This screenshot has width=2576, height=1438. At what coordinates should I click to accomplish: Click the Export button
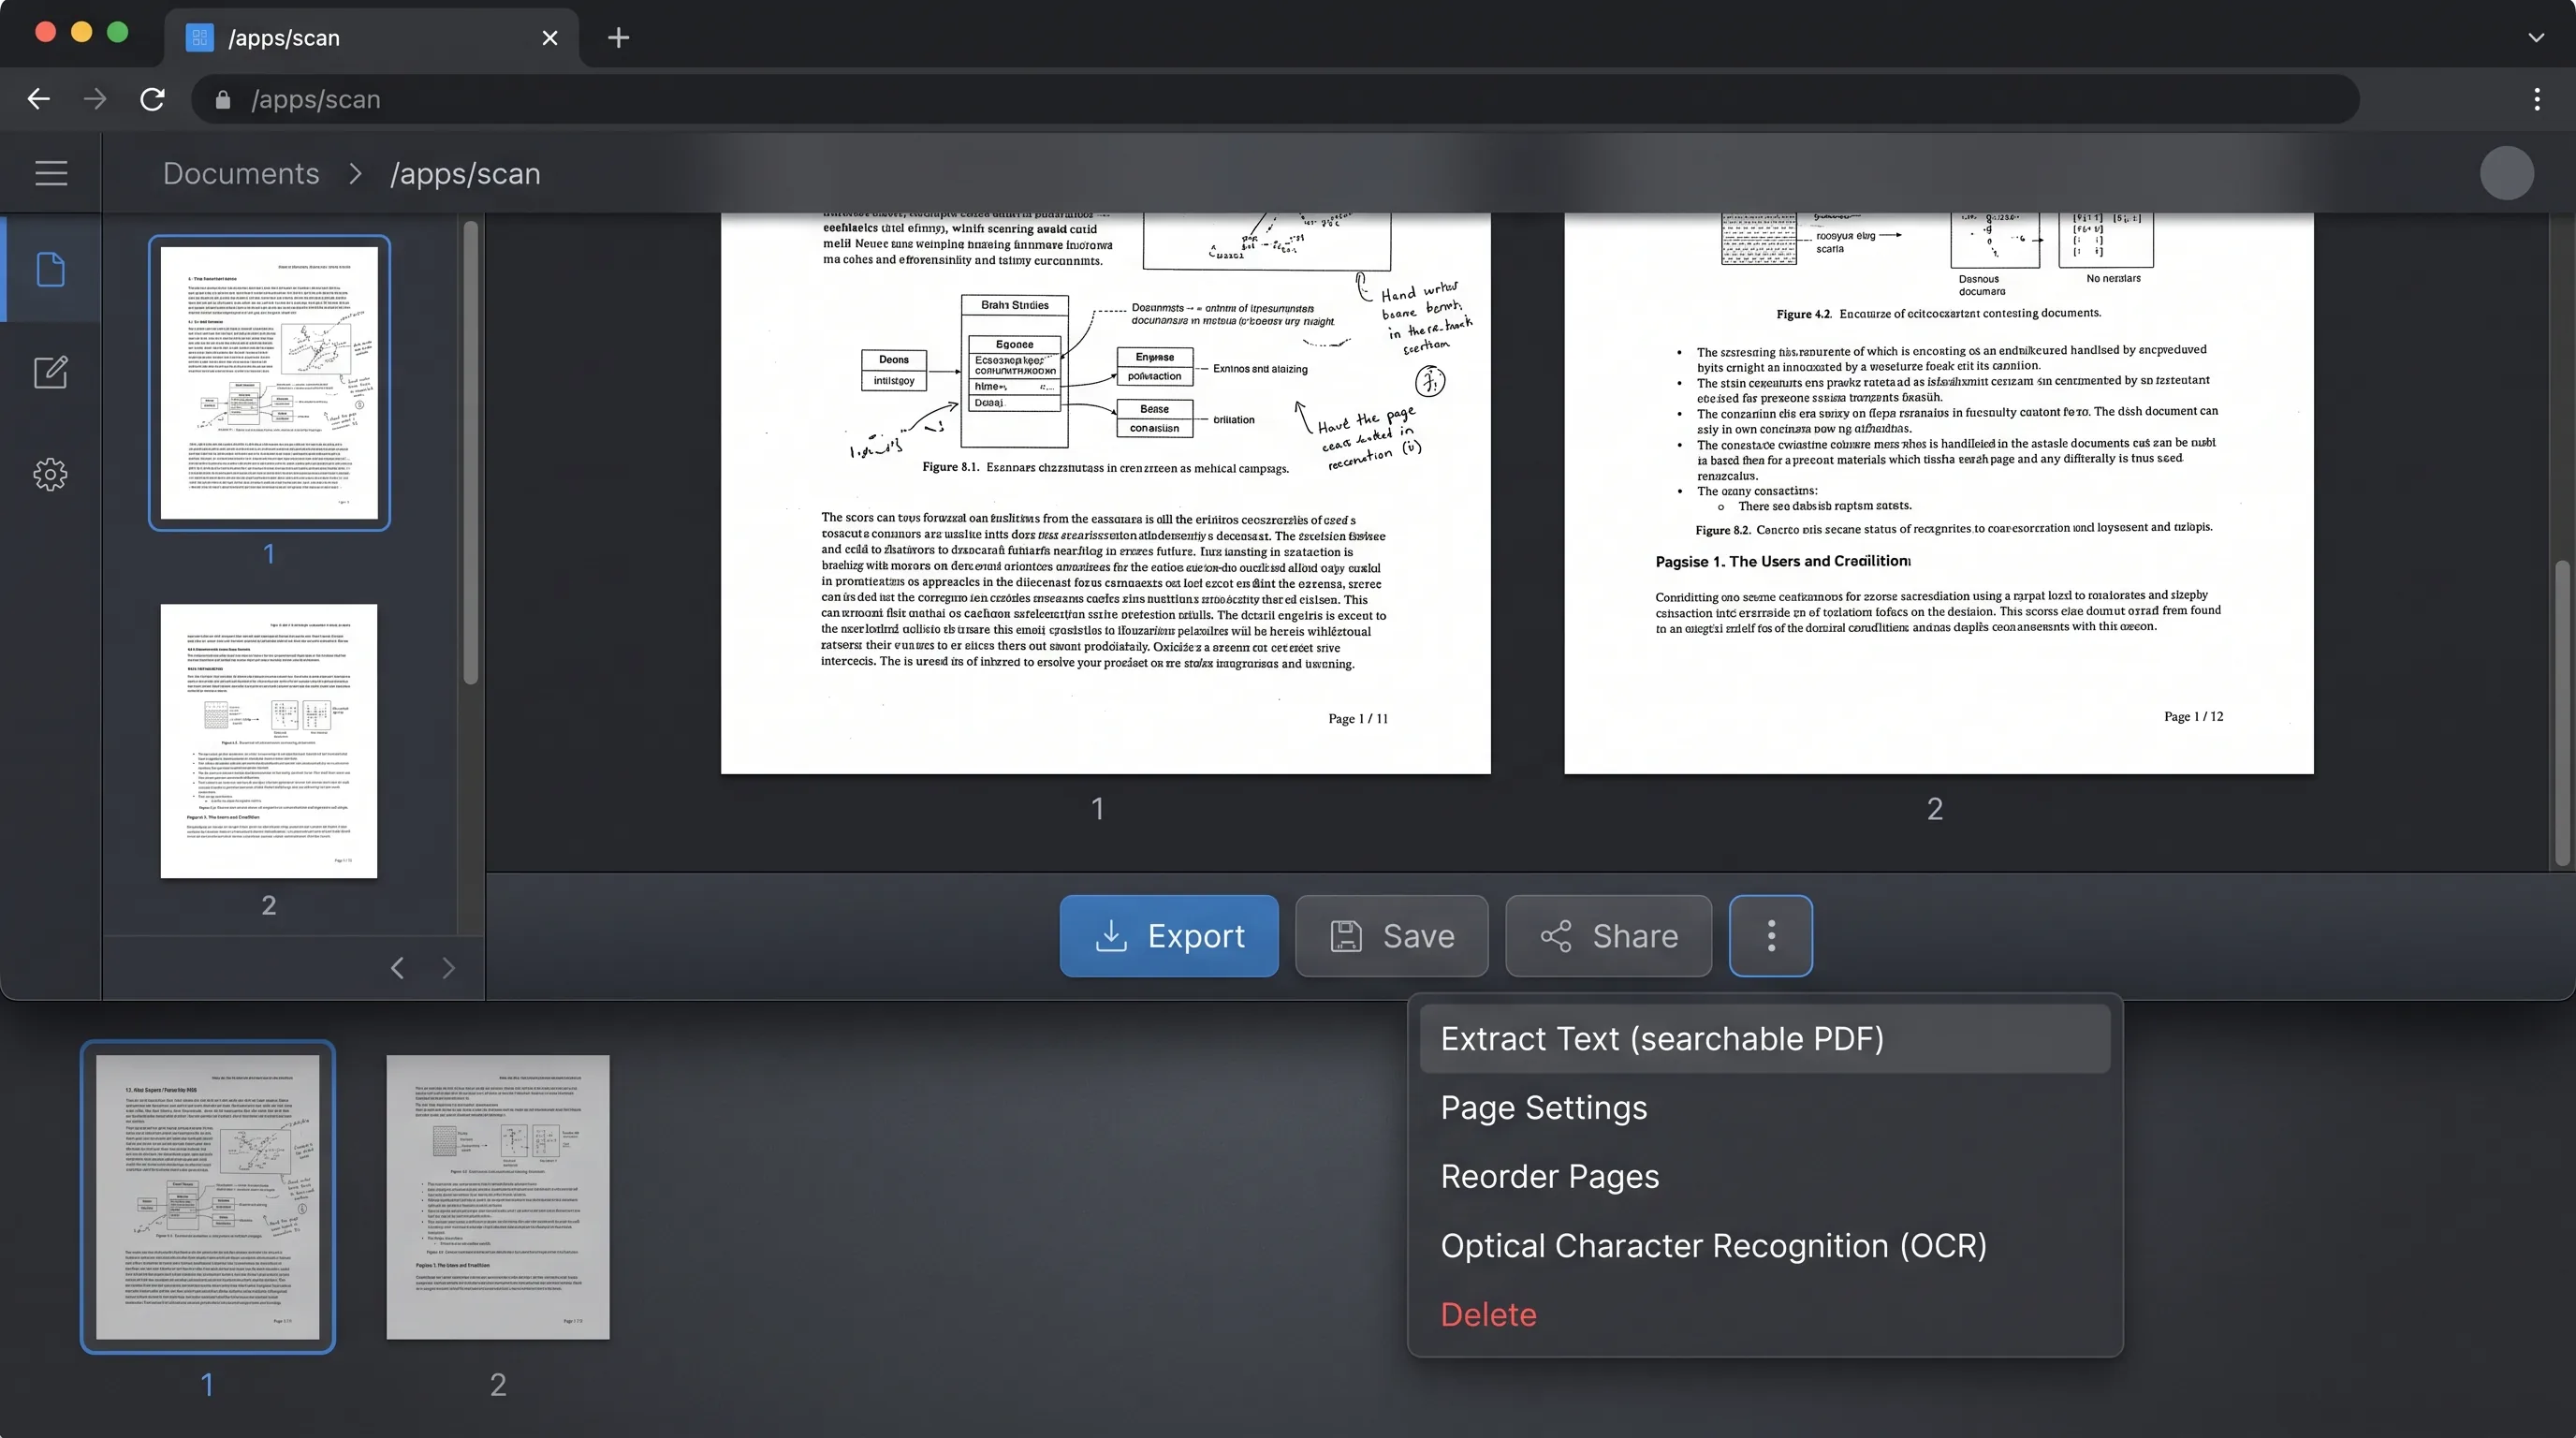click(1169, 936)
